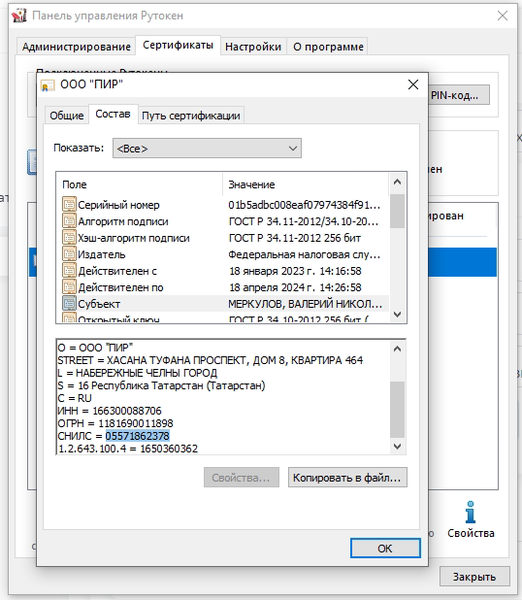The height and width of the screenshot is (600, 522).
Task: Click the Свойства info icon in Рутокен panel
Action: click(470, 512)
